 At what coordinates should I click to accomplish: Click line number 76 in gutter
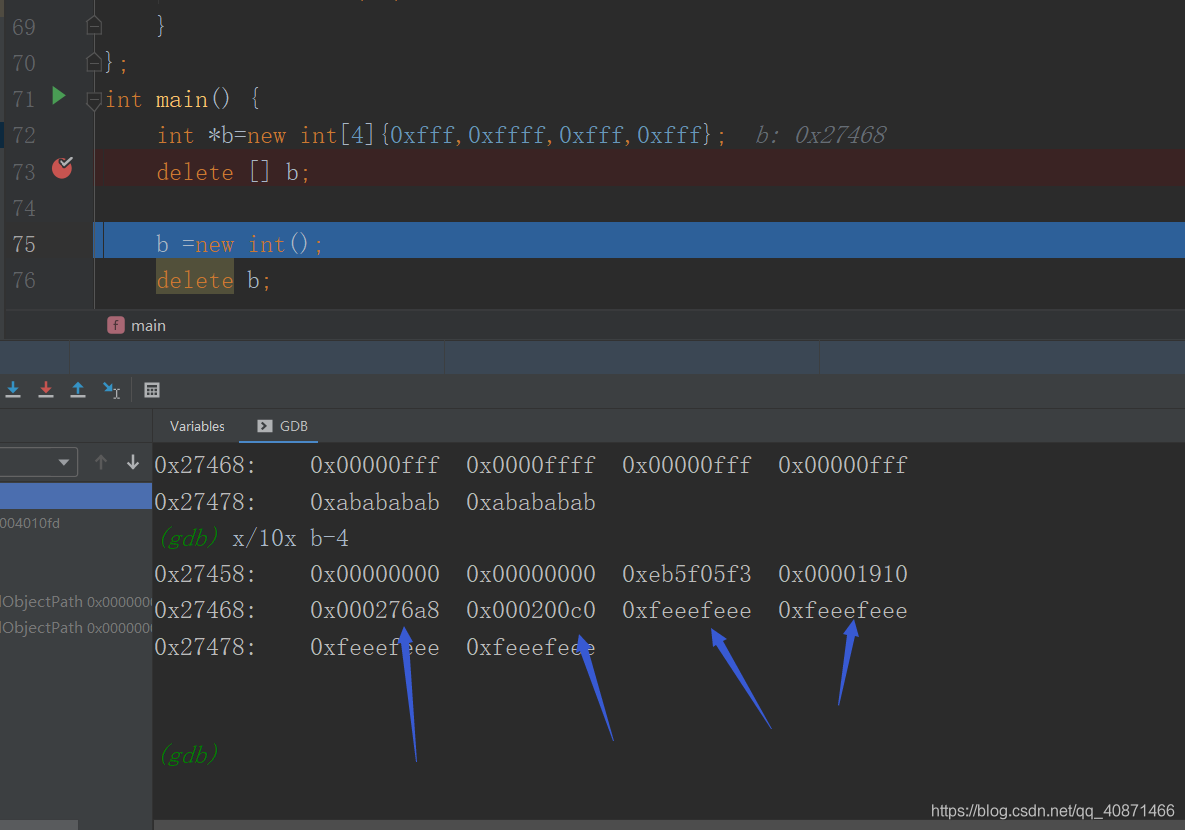point(24,280)
